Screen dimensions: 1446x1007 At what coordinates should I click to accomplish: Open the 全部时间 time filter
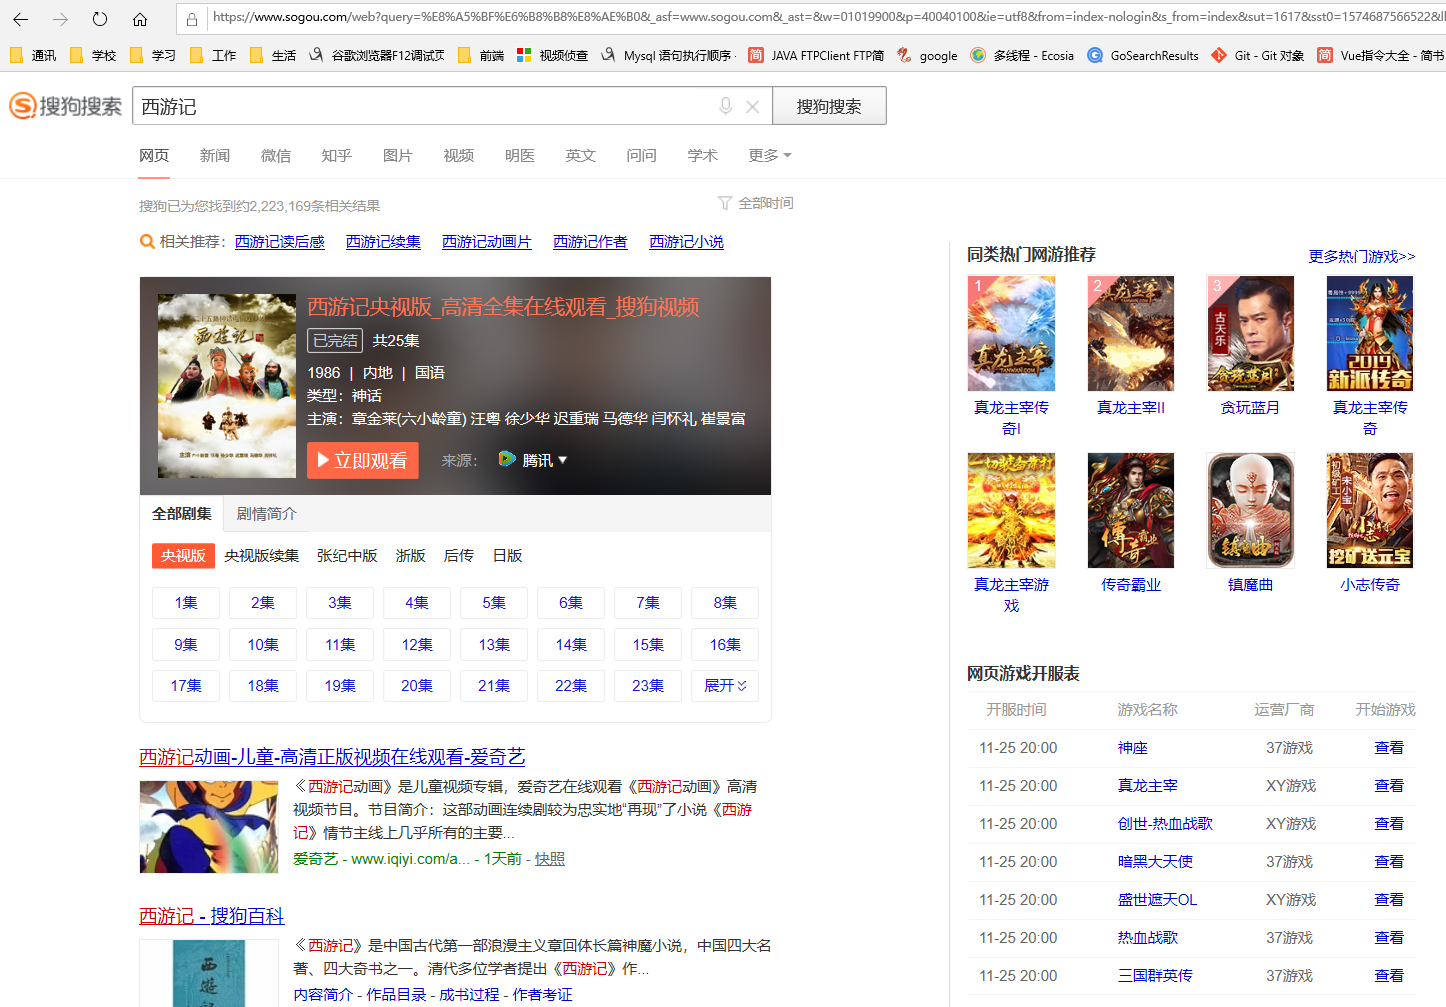[x=756, y=203]
